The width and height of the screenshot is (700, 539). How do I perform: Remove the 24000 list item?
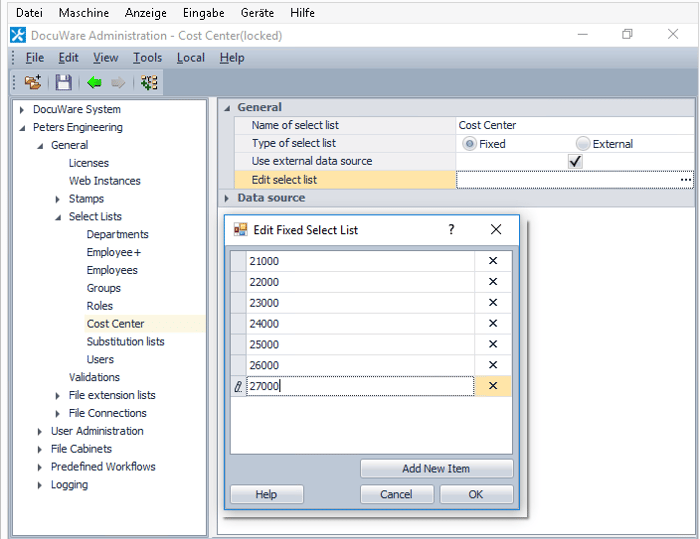click(x=492, y=324)
